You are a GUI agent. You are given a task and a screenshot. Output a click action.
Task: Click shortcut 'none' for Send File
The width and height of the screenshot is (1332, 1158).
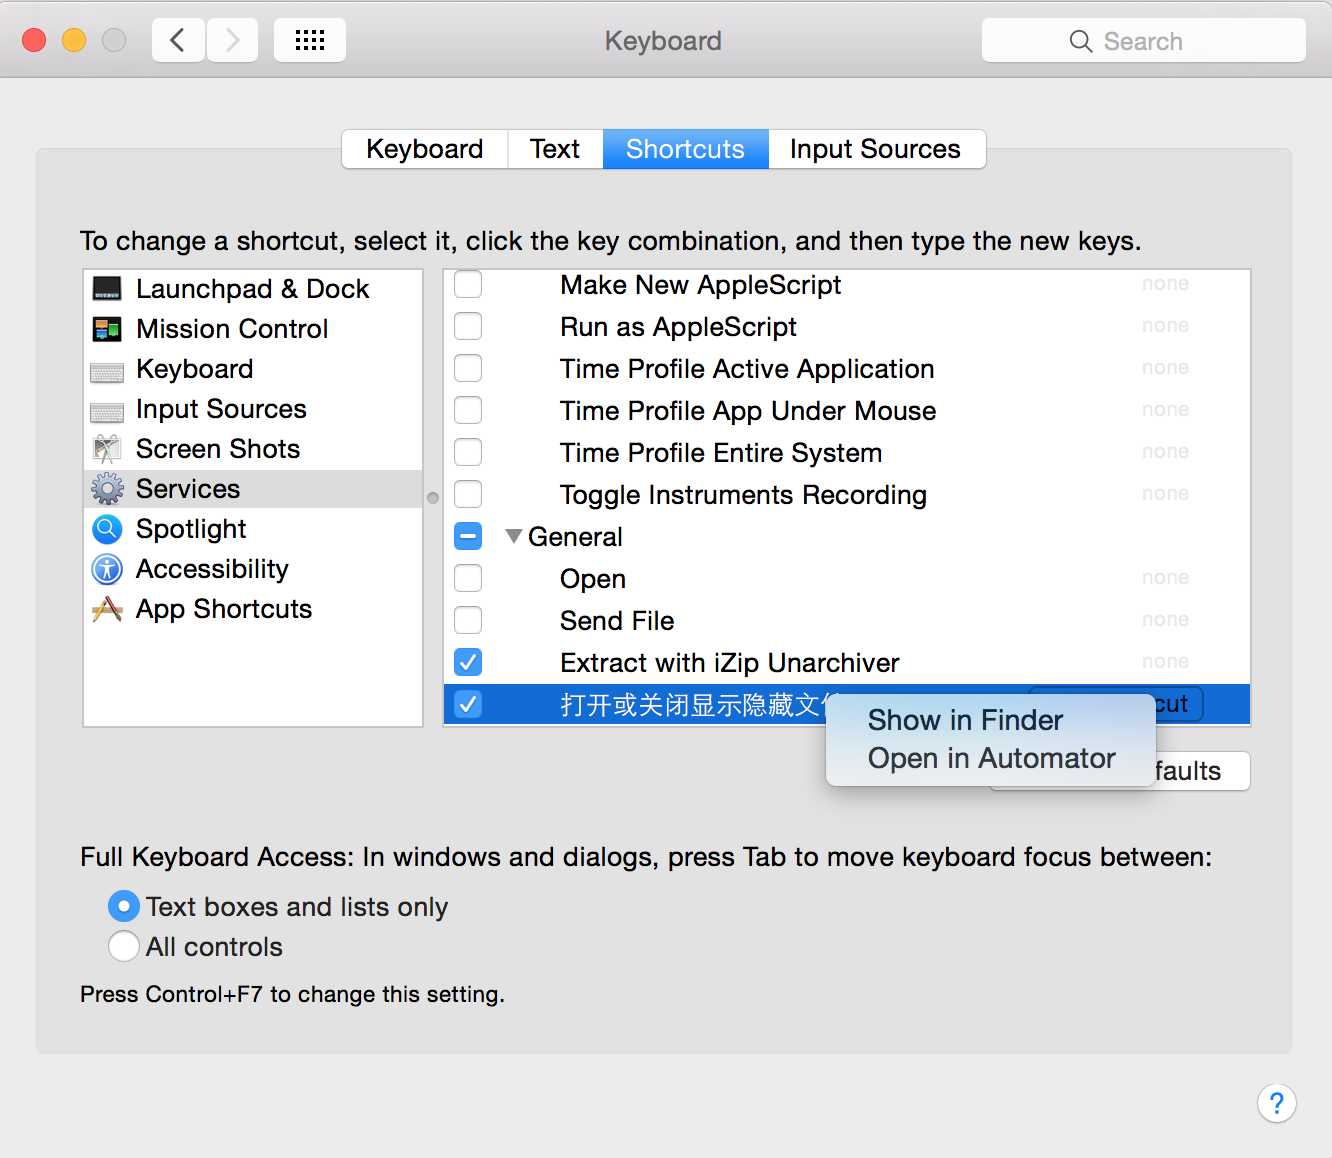point(1165,619)
